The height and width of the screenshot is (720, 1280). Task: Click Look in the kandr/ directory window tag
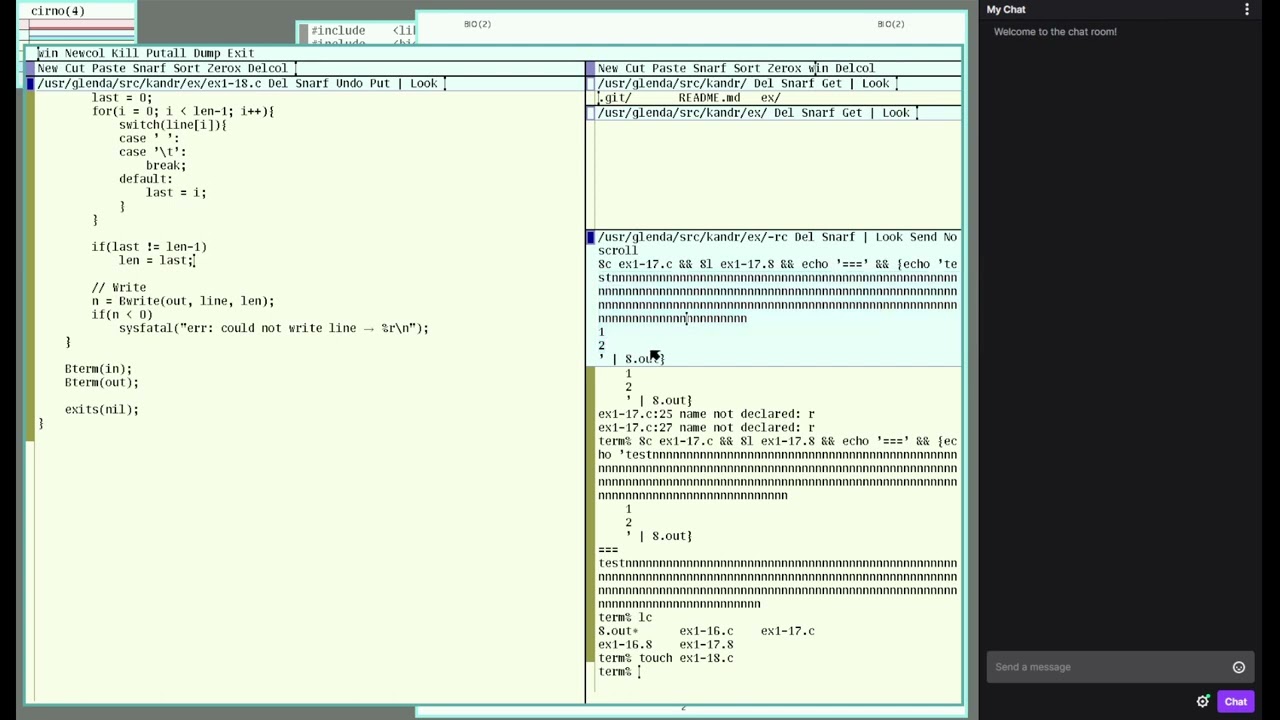coord(875,83)
